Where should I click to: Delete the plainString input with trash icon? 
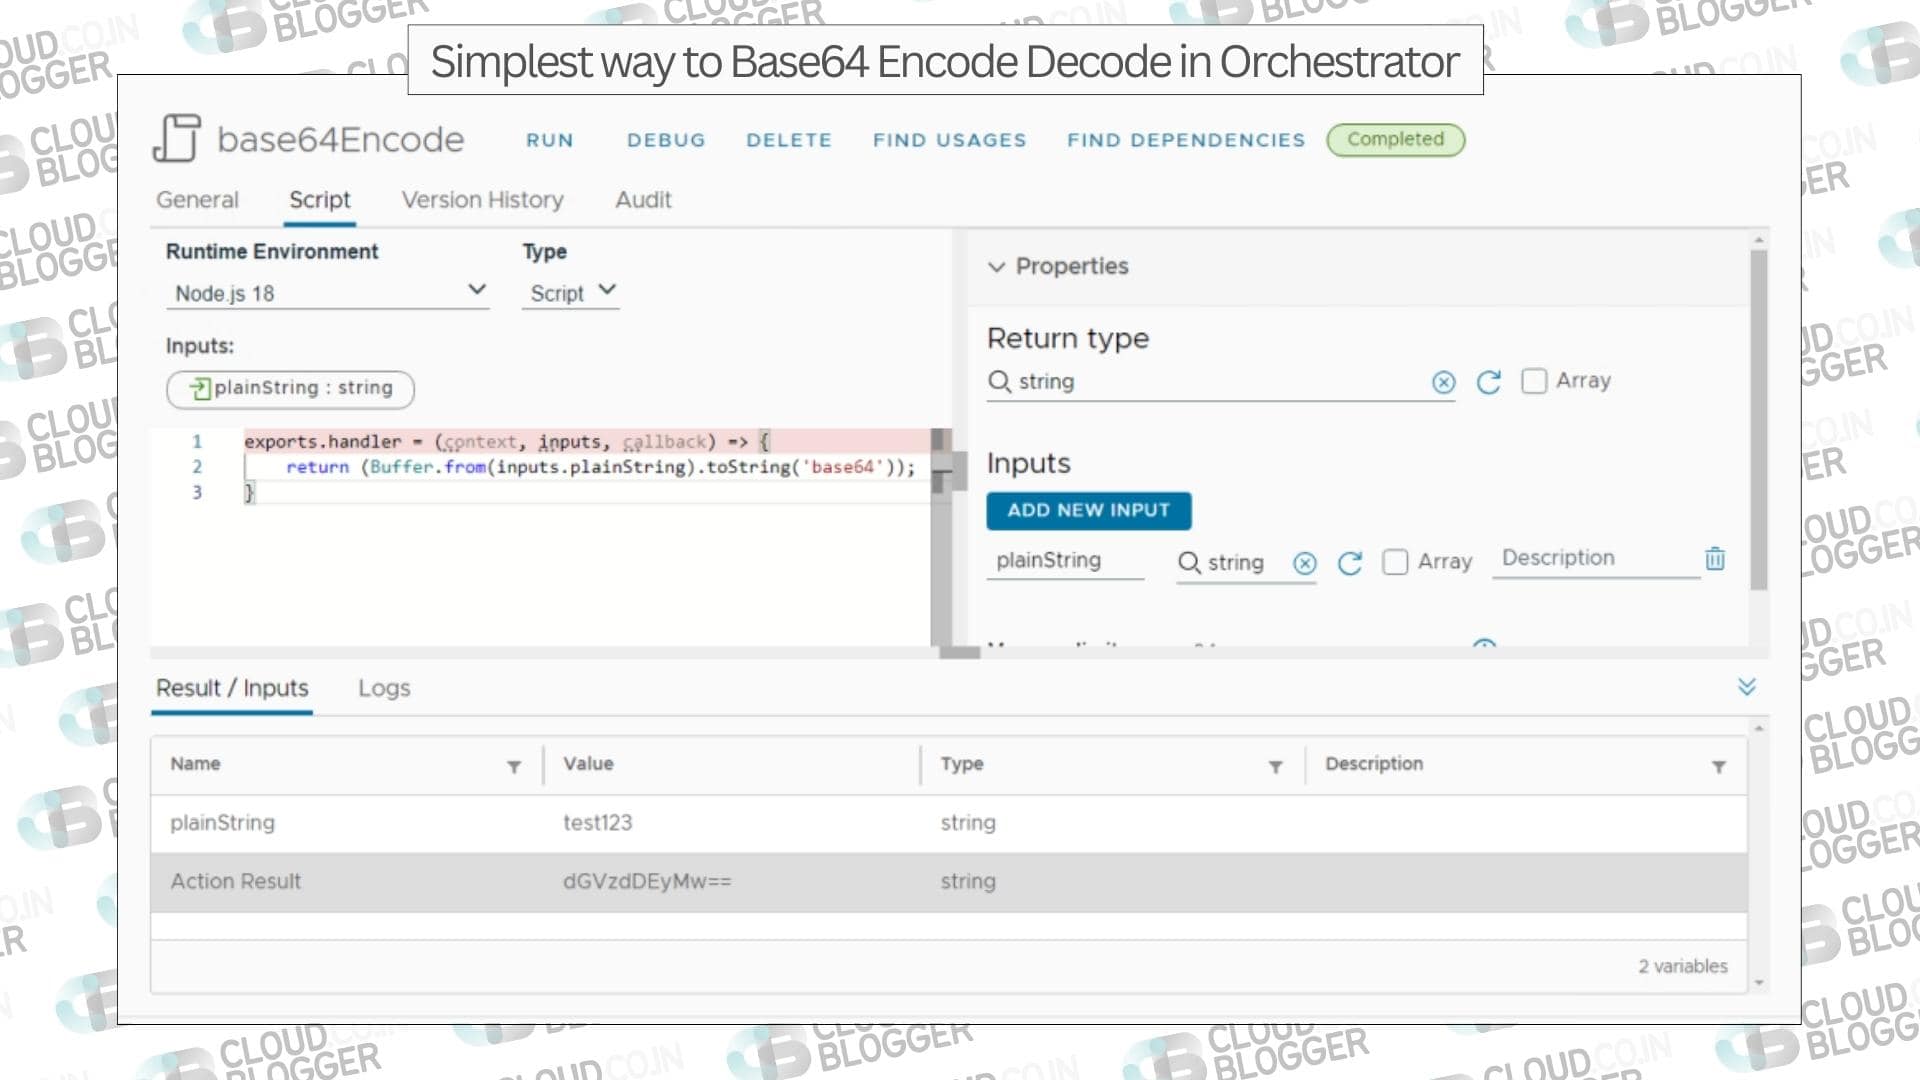click(x=1715, y=559)
